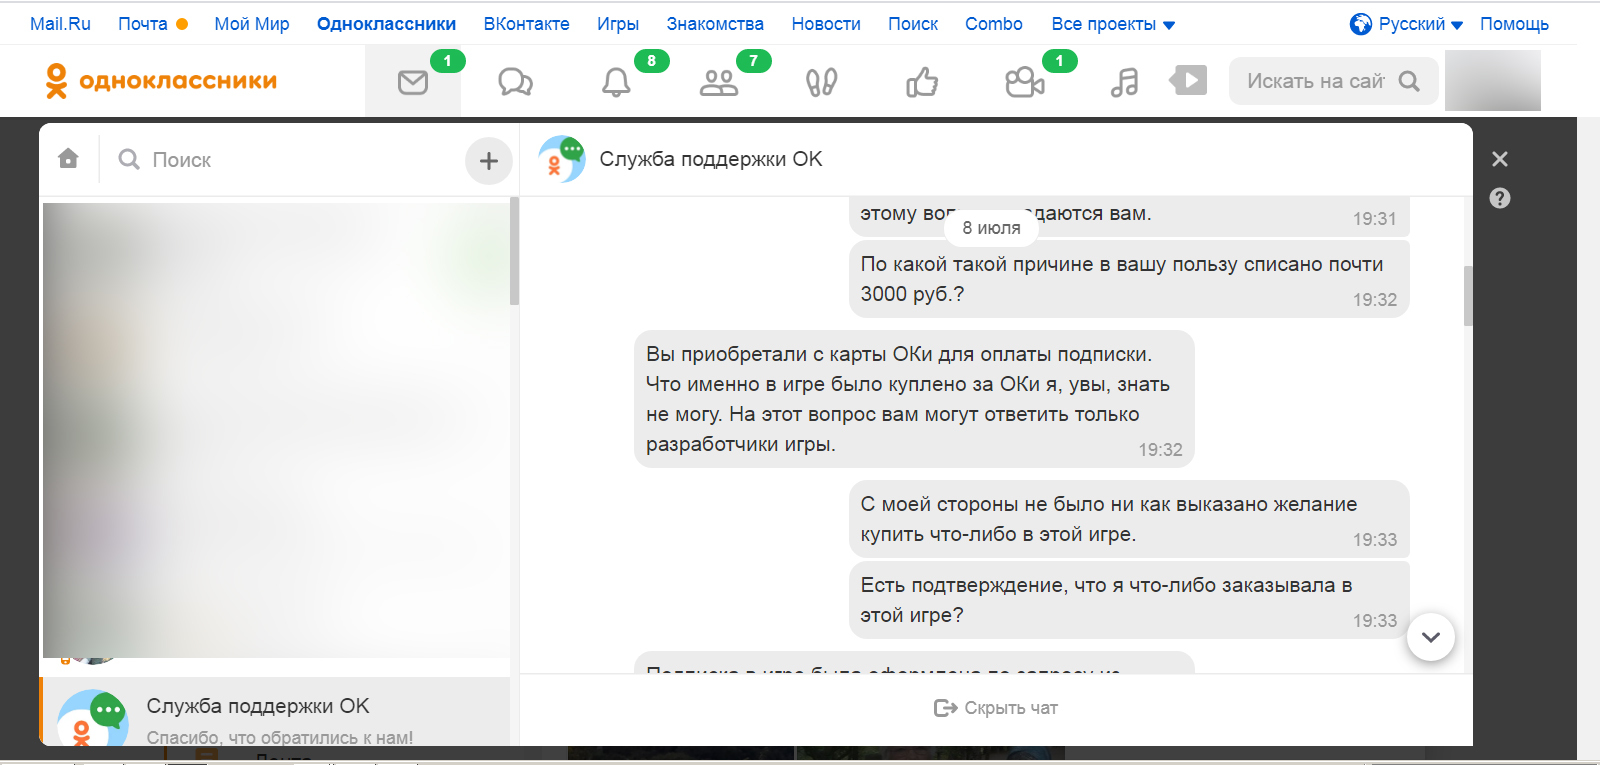
Task: Click the Скрыть чат link
Action: pos(996,708)
